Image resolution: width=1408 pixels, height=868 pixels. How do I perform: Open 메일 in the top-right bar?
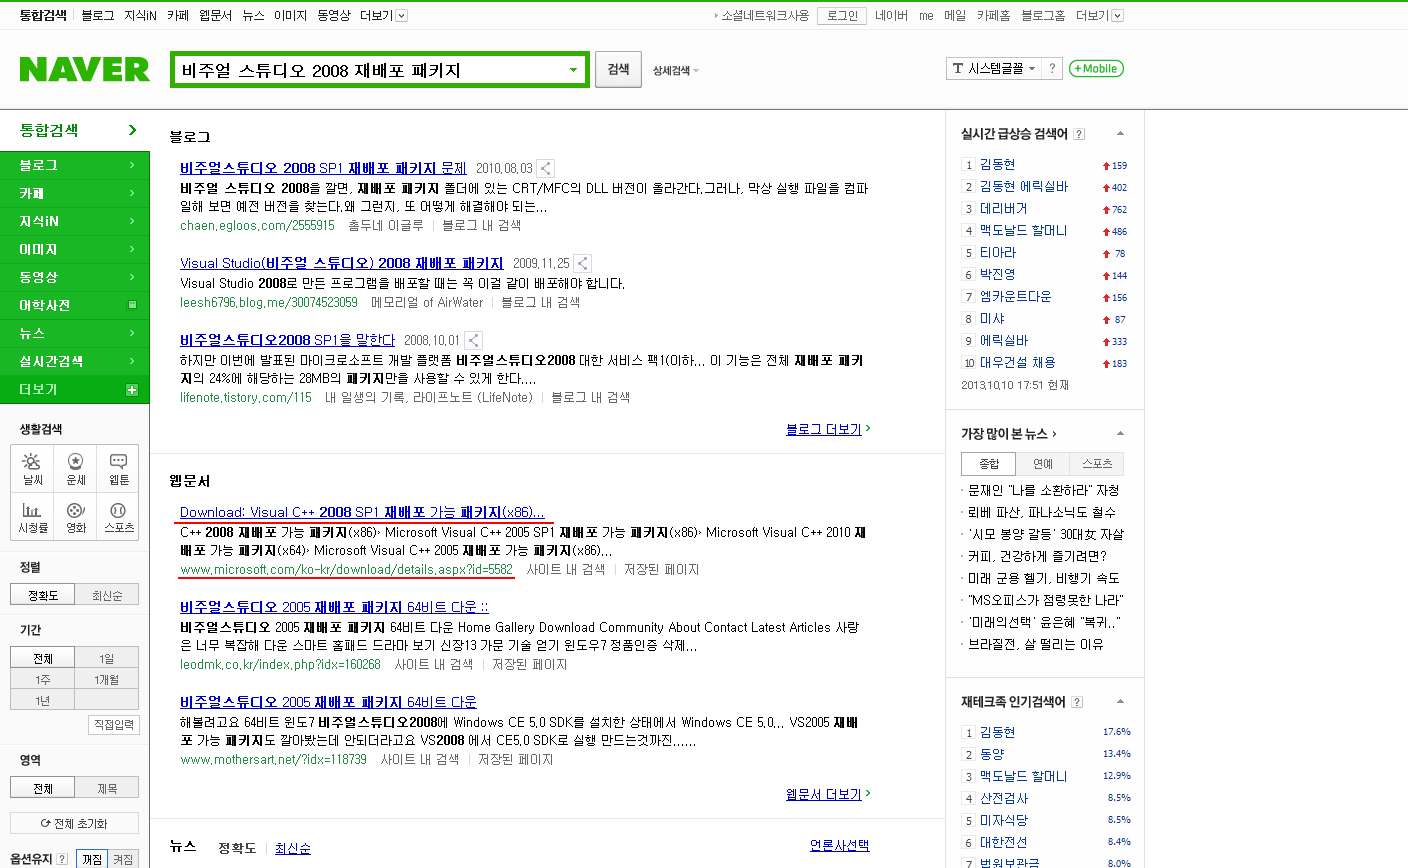(x=955, y=16)
